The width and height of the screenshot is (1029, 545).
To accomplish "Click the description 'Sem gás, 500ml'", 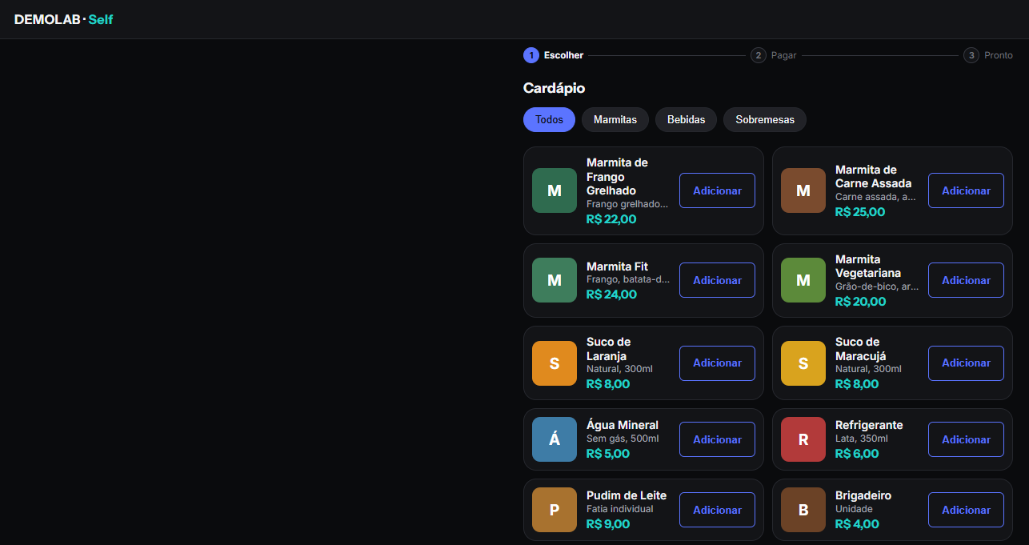I will coord(622,439).
